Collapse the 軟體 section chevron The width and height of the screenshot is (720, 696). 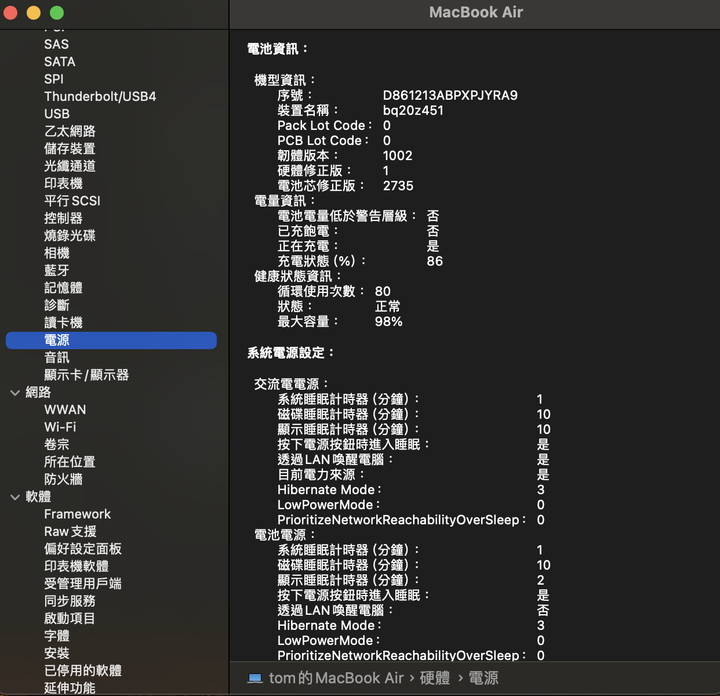15,497
